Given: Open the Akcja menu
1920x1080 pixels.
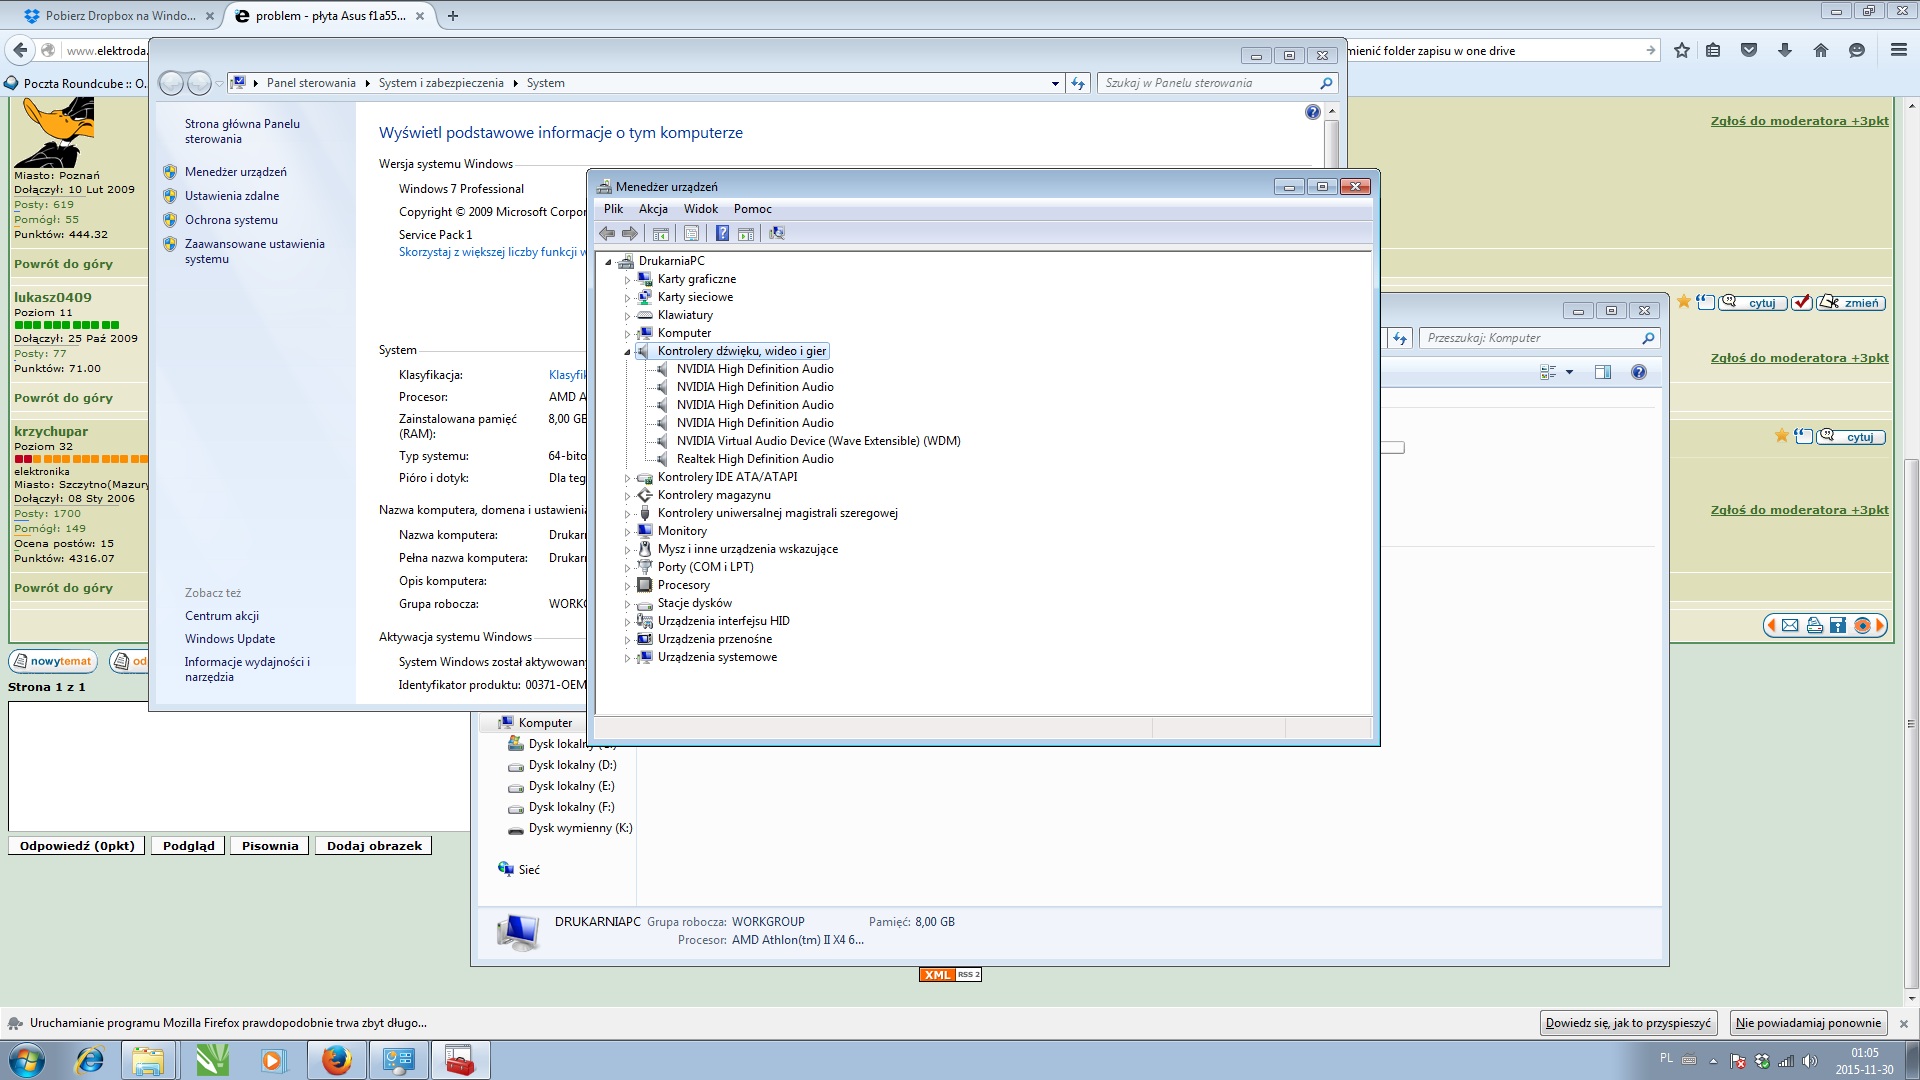Looking at the screenshot, I should 653,209.
